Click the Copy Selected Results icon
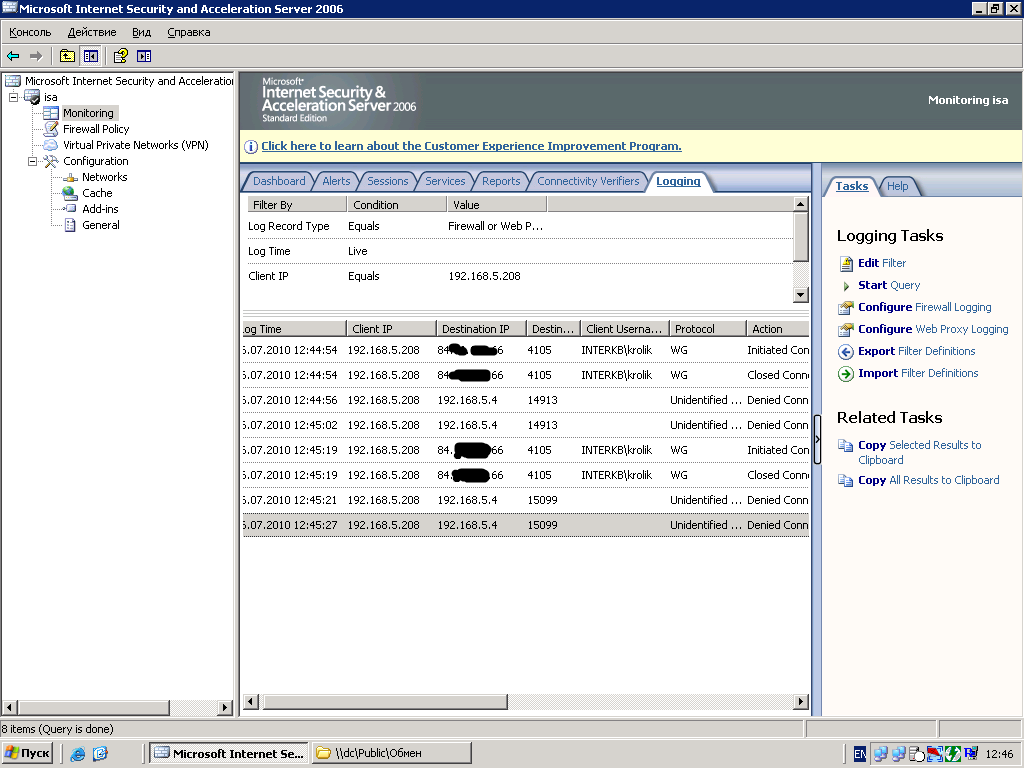This screenshot has width=1024, height=768. [846, 445]
